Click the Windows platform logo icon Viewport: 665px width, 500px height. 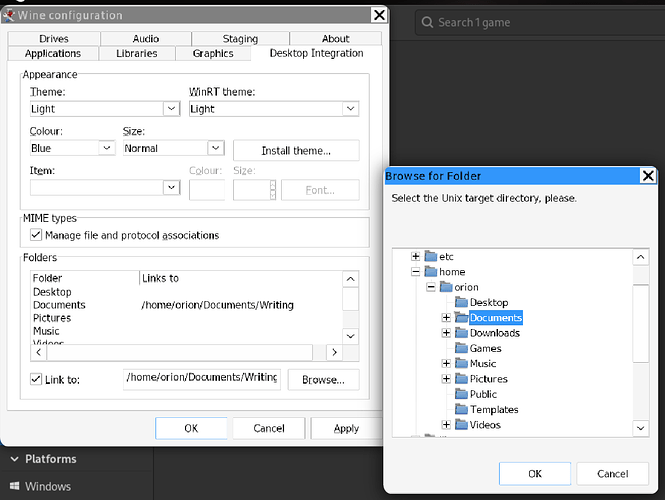click(x=14, y=486)
